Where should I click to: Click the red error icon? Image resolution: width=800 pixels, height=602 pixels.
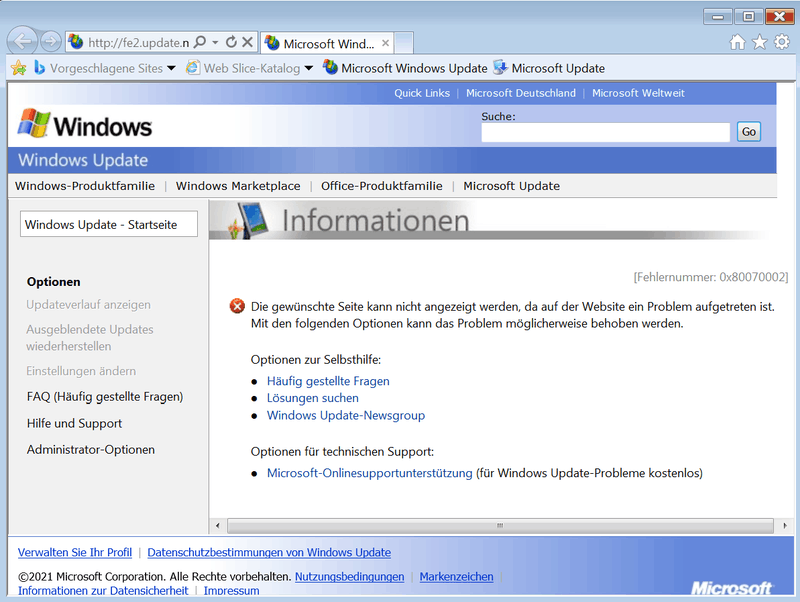237,306
